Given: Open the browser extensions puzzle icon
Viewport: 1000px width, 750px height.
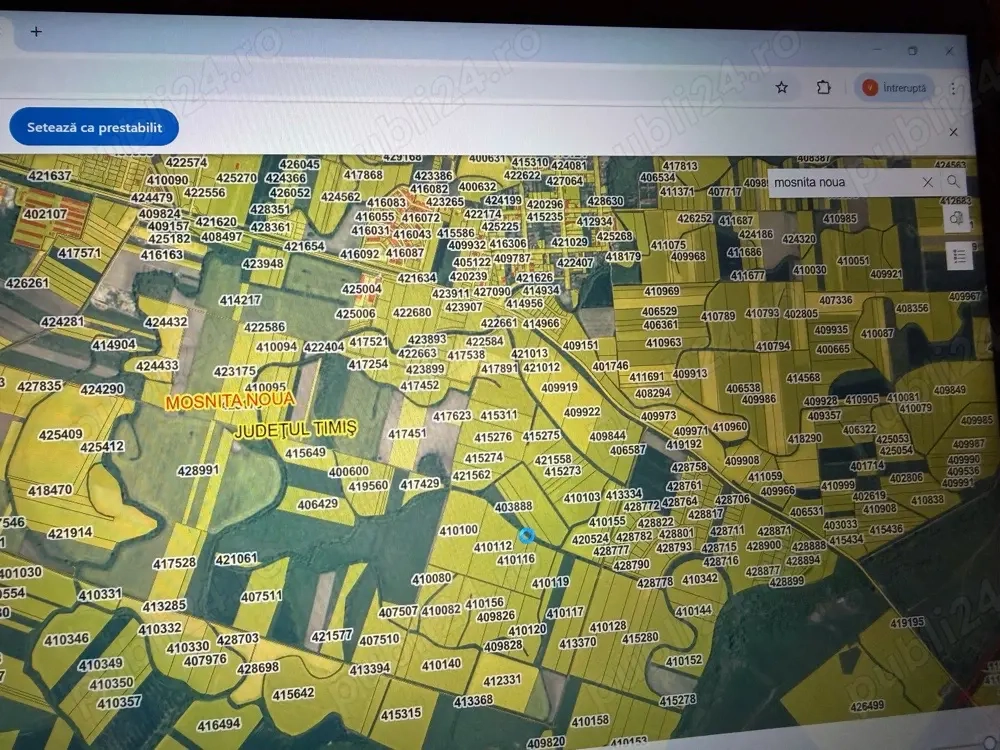Looking at the screenshot, I should [823, 88].
